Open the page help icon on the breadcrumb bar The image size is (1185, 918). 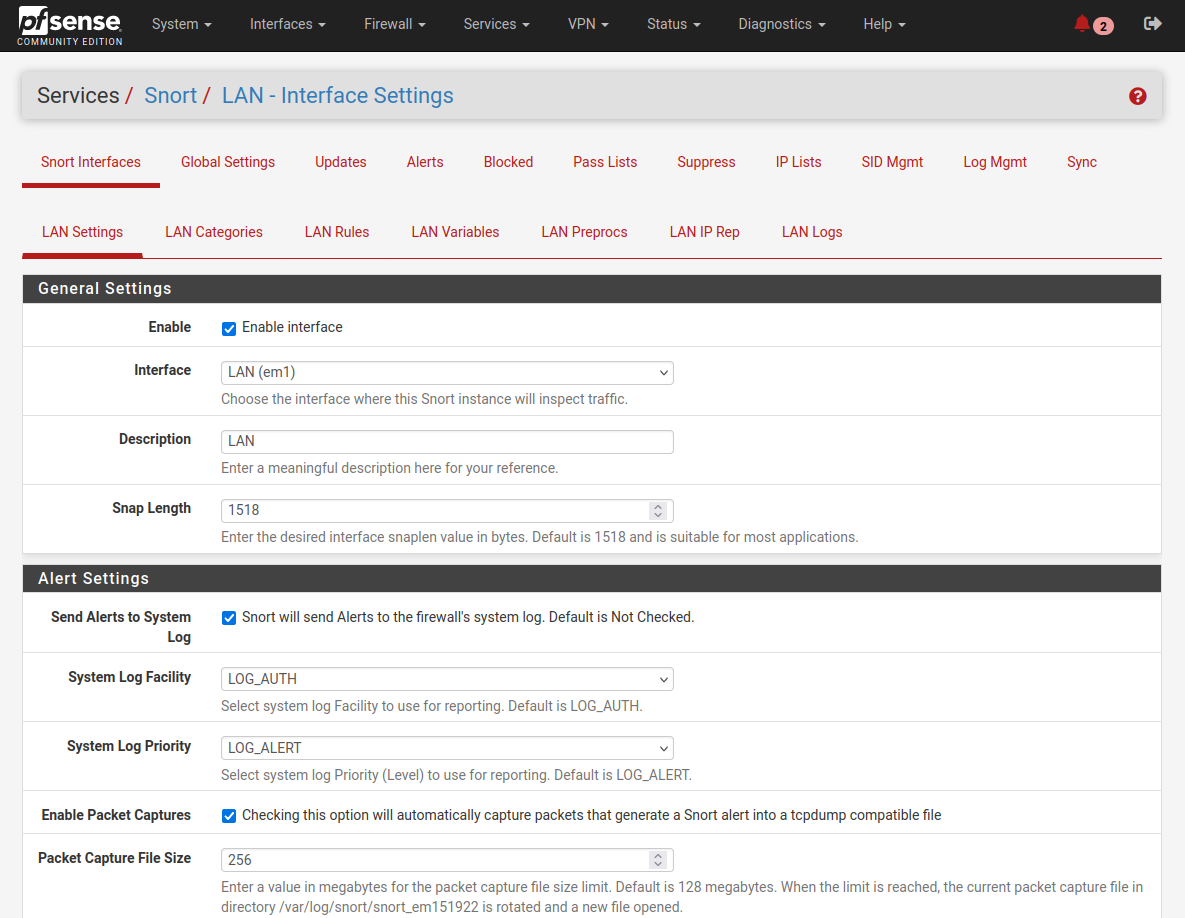[x=1137, y=96]
